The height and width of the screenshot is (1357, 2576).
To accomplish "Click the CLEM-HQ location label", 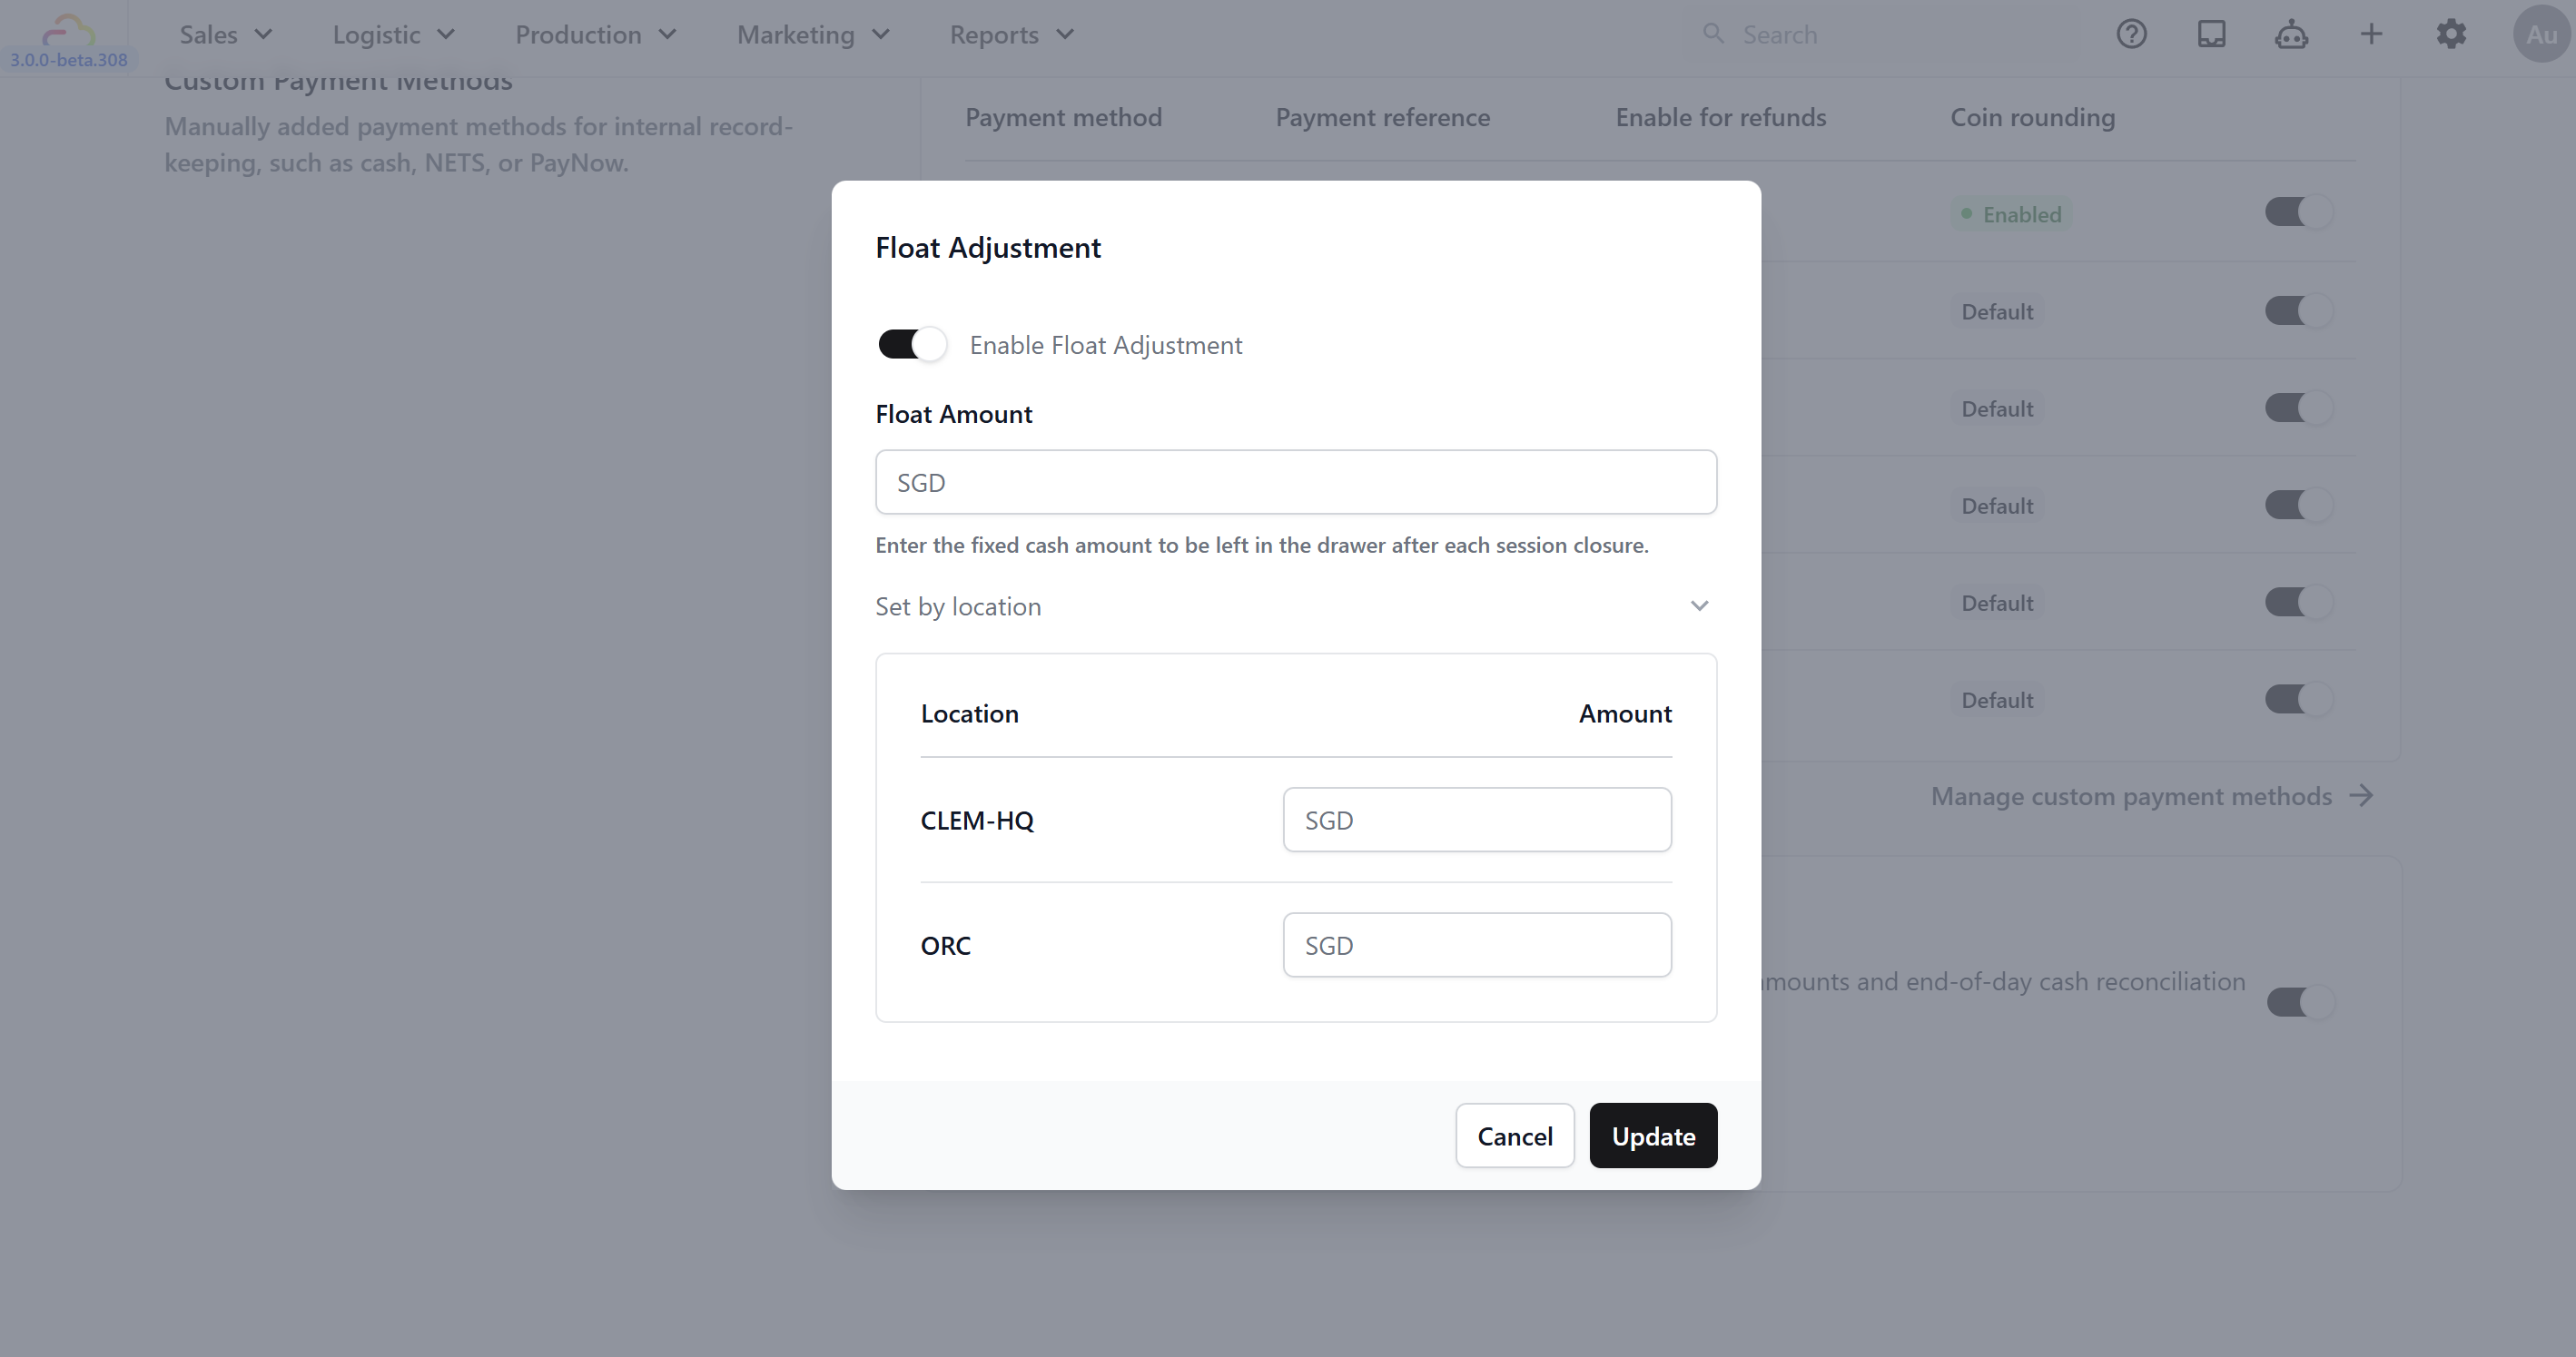I will (x=977, y=819).
